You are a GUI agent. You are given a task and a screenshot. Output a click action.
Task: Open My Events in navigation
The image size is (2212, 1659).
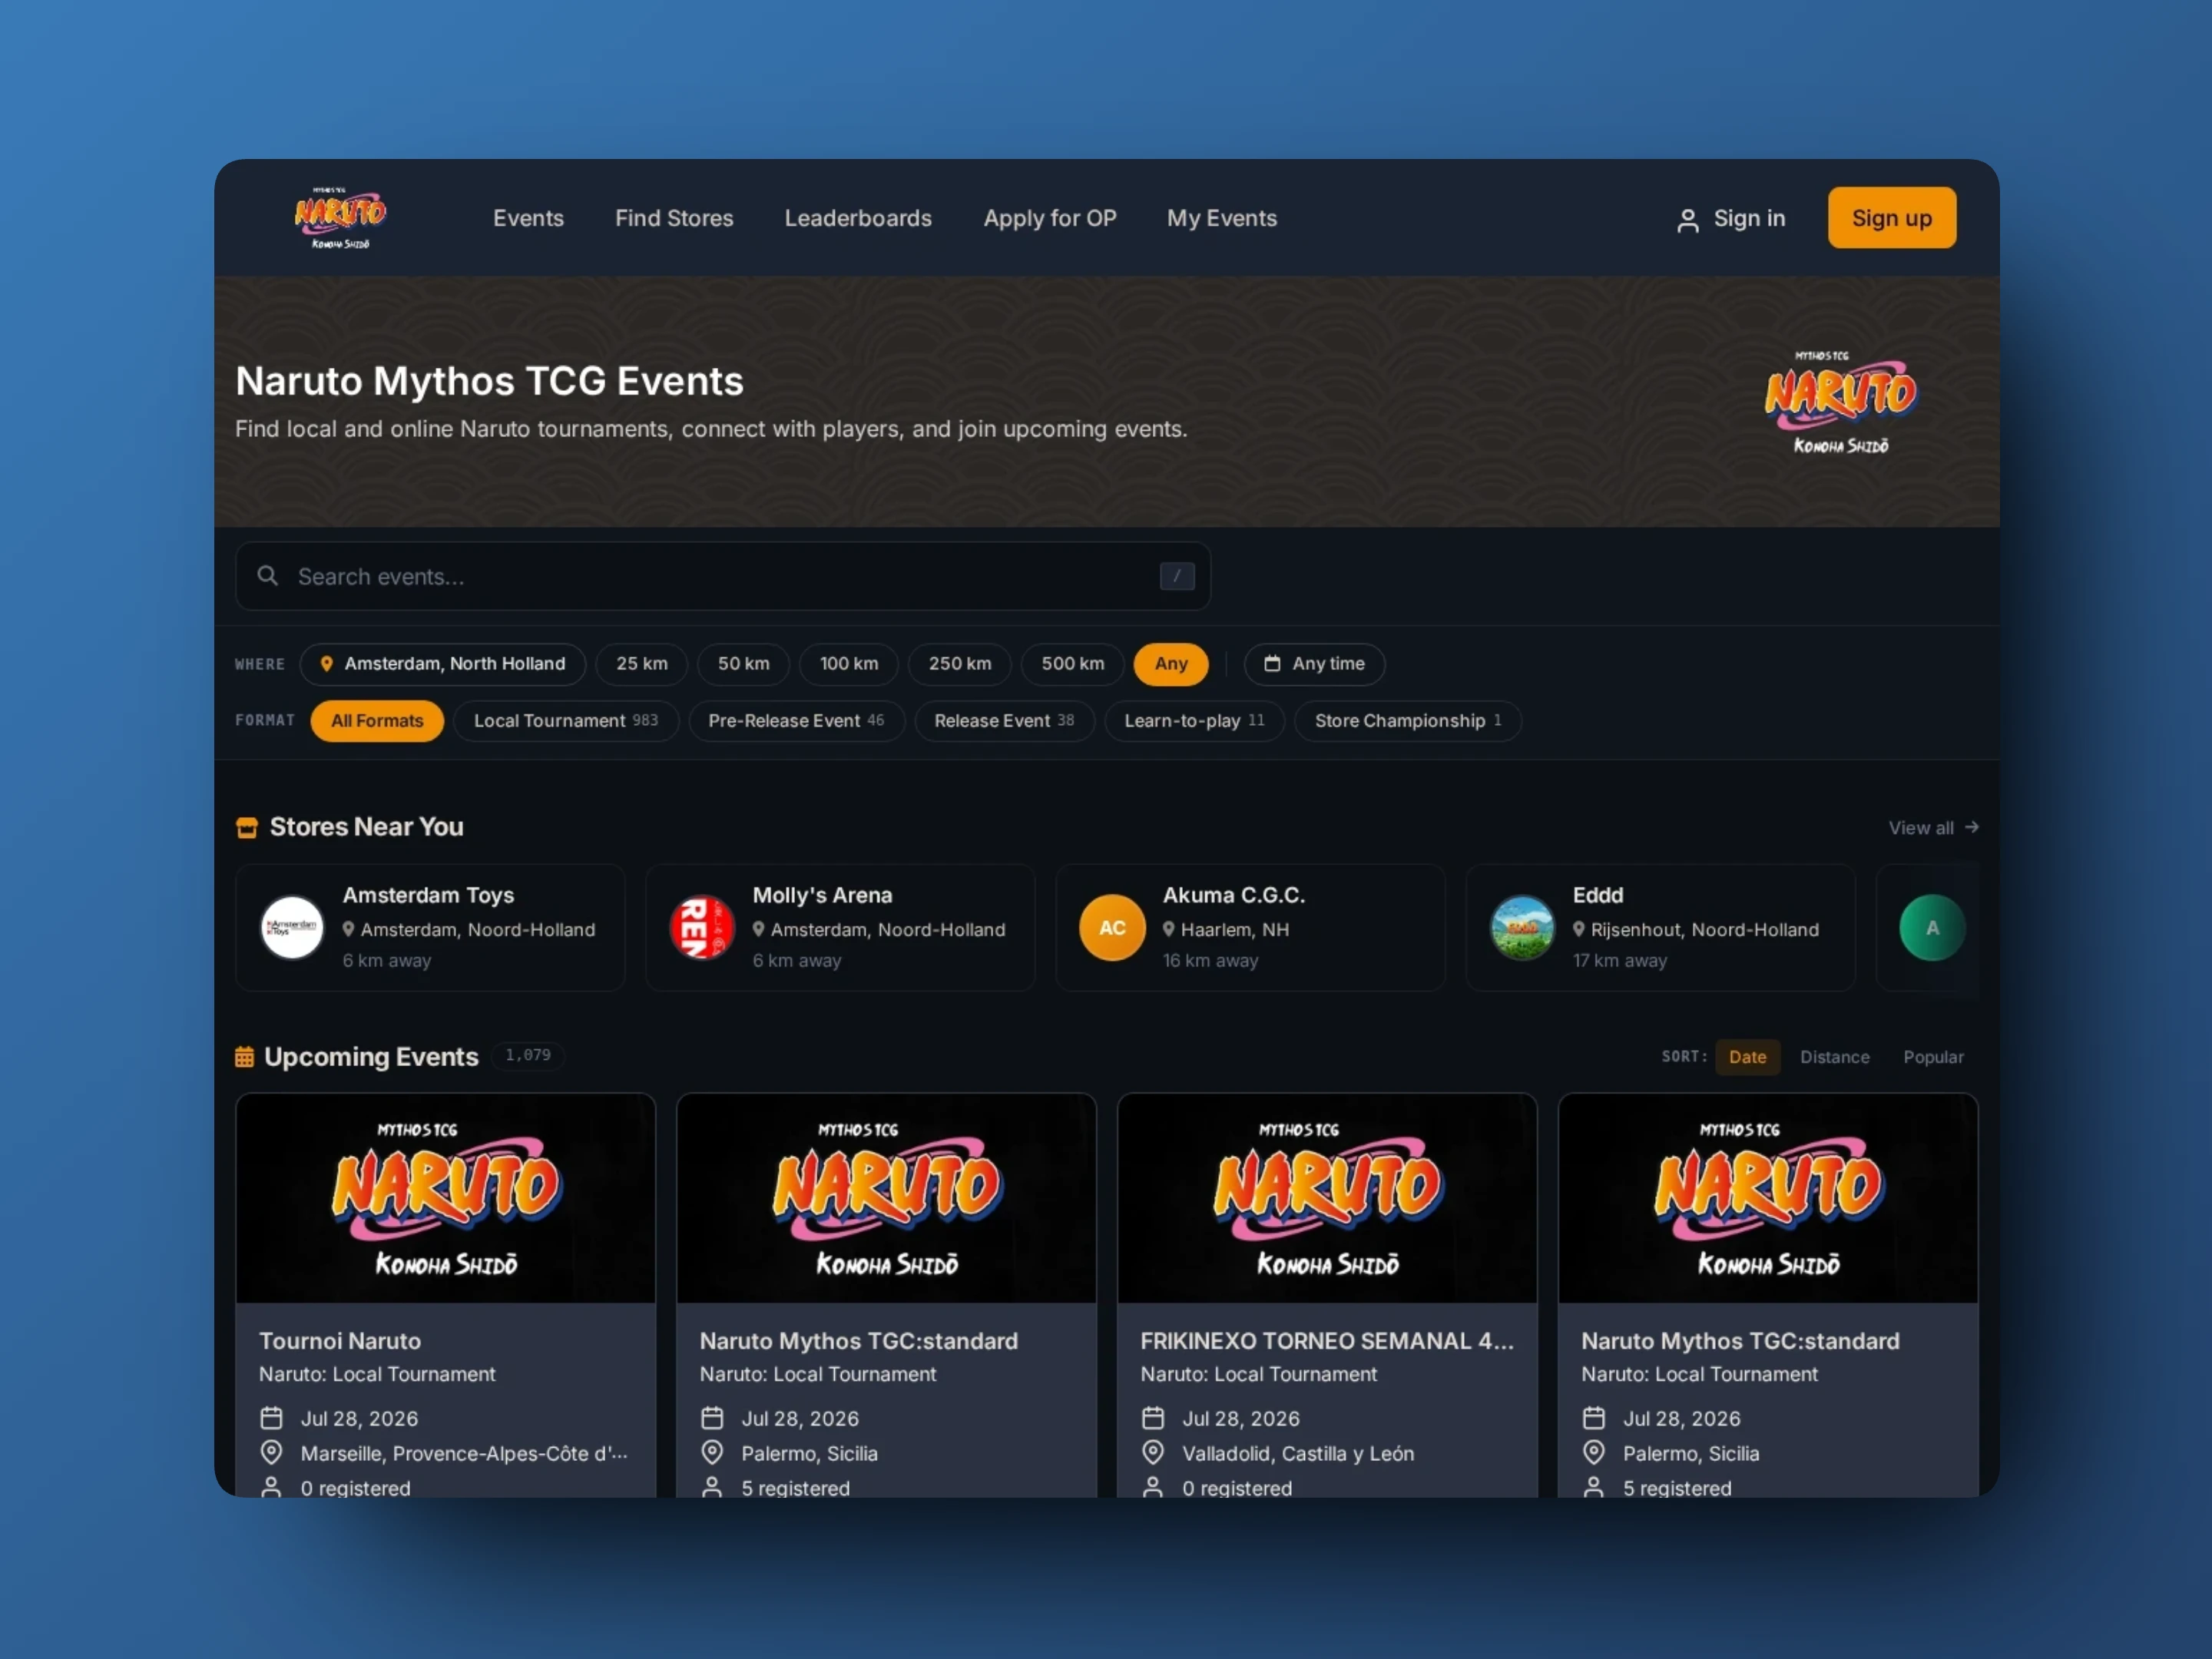[1222, 218]
